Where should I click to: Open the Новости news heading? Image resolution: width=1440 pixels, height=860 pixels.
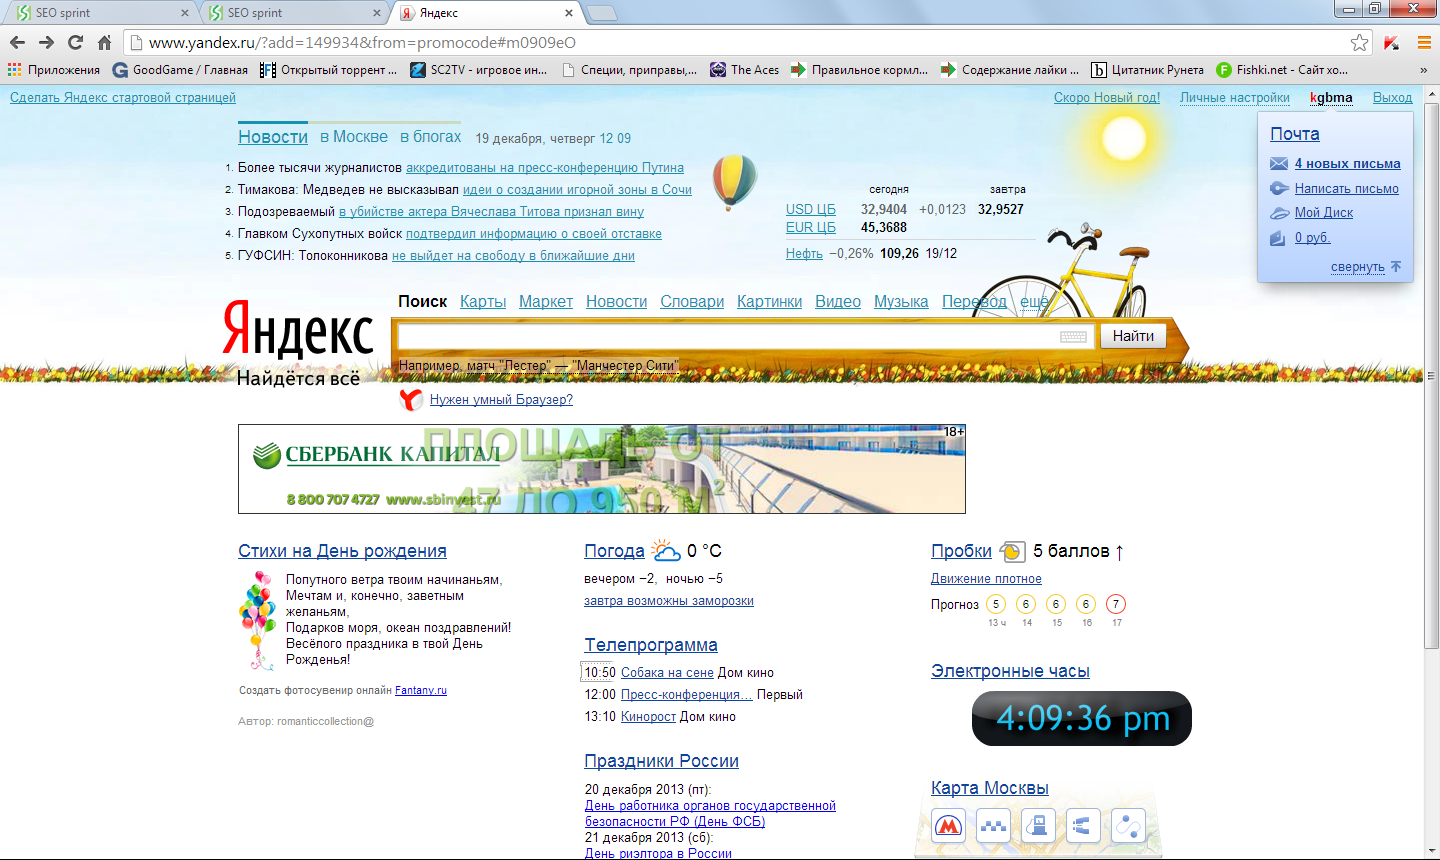point(273,137)
